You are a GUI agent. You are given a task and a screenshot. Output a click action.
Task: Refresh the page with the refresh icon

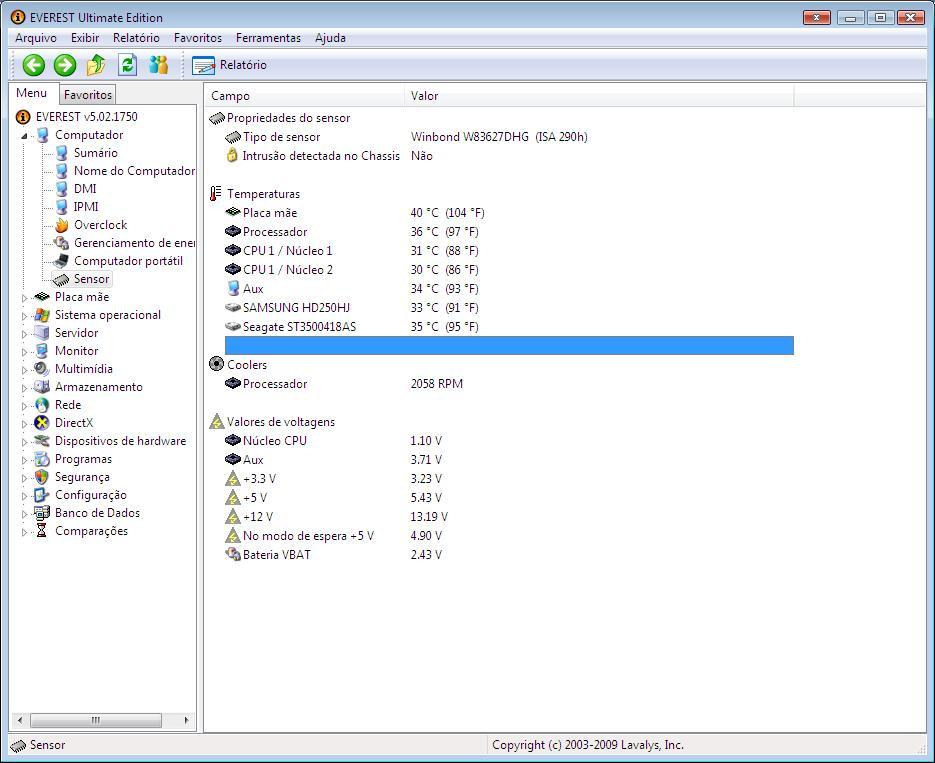pos(128,65)
